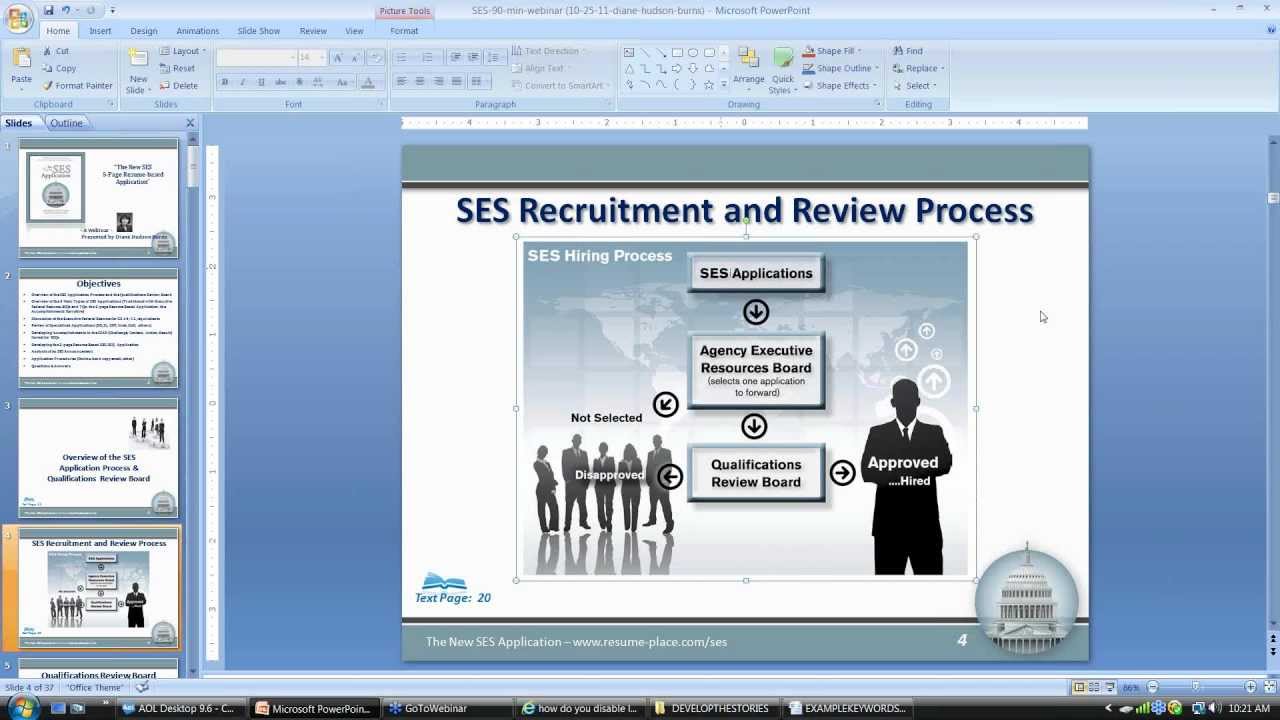This screenshot has height=720, width=1280.
Task: Click Windows Start button
Action: (x=21, y=708)
